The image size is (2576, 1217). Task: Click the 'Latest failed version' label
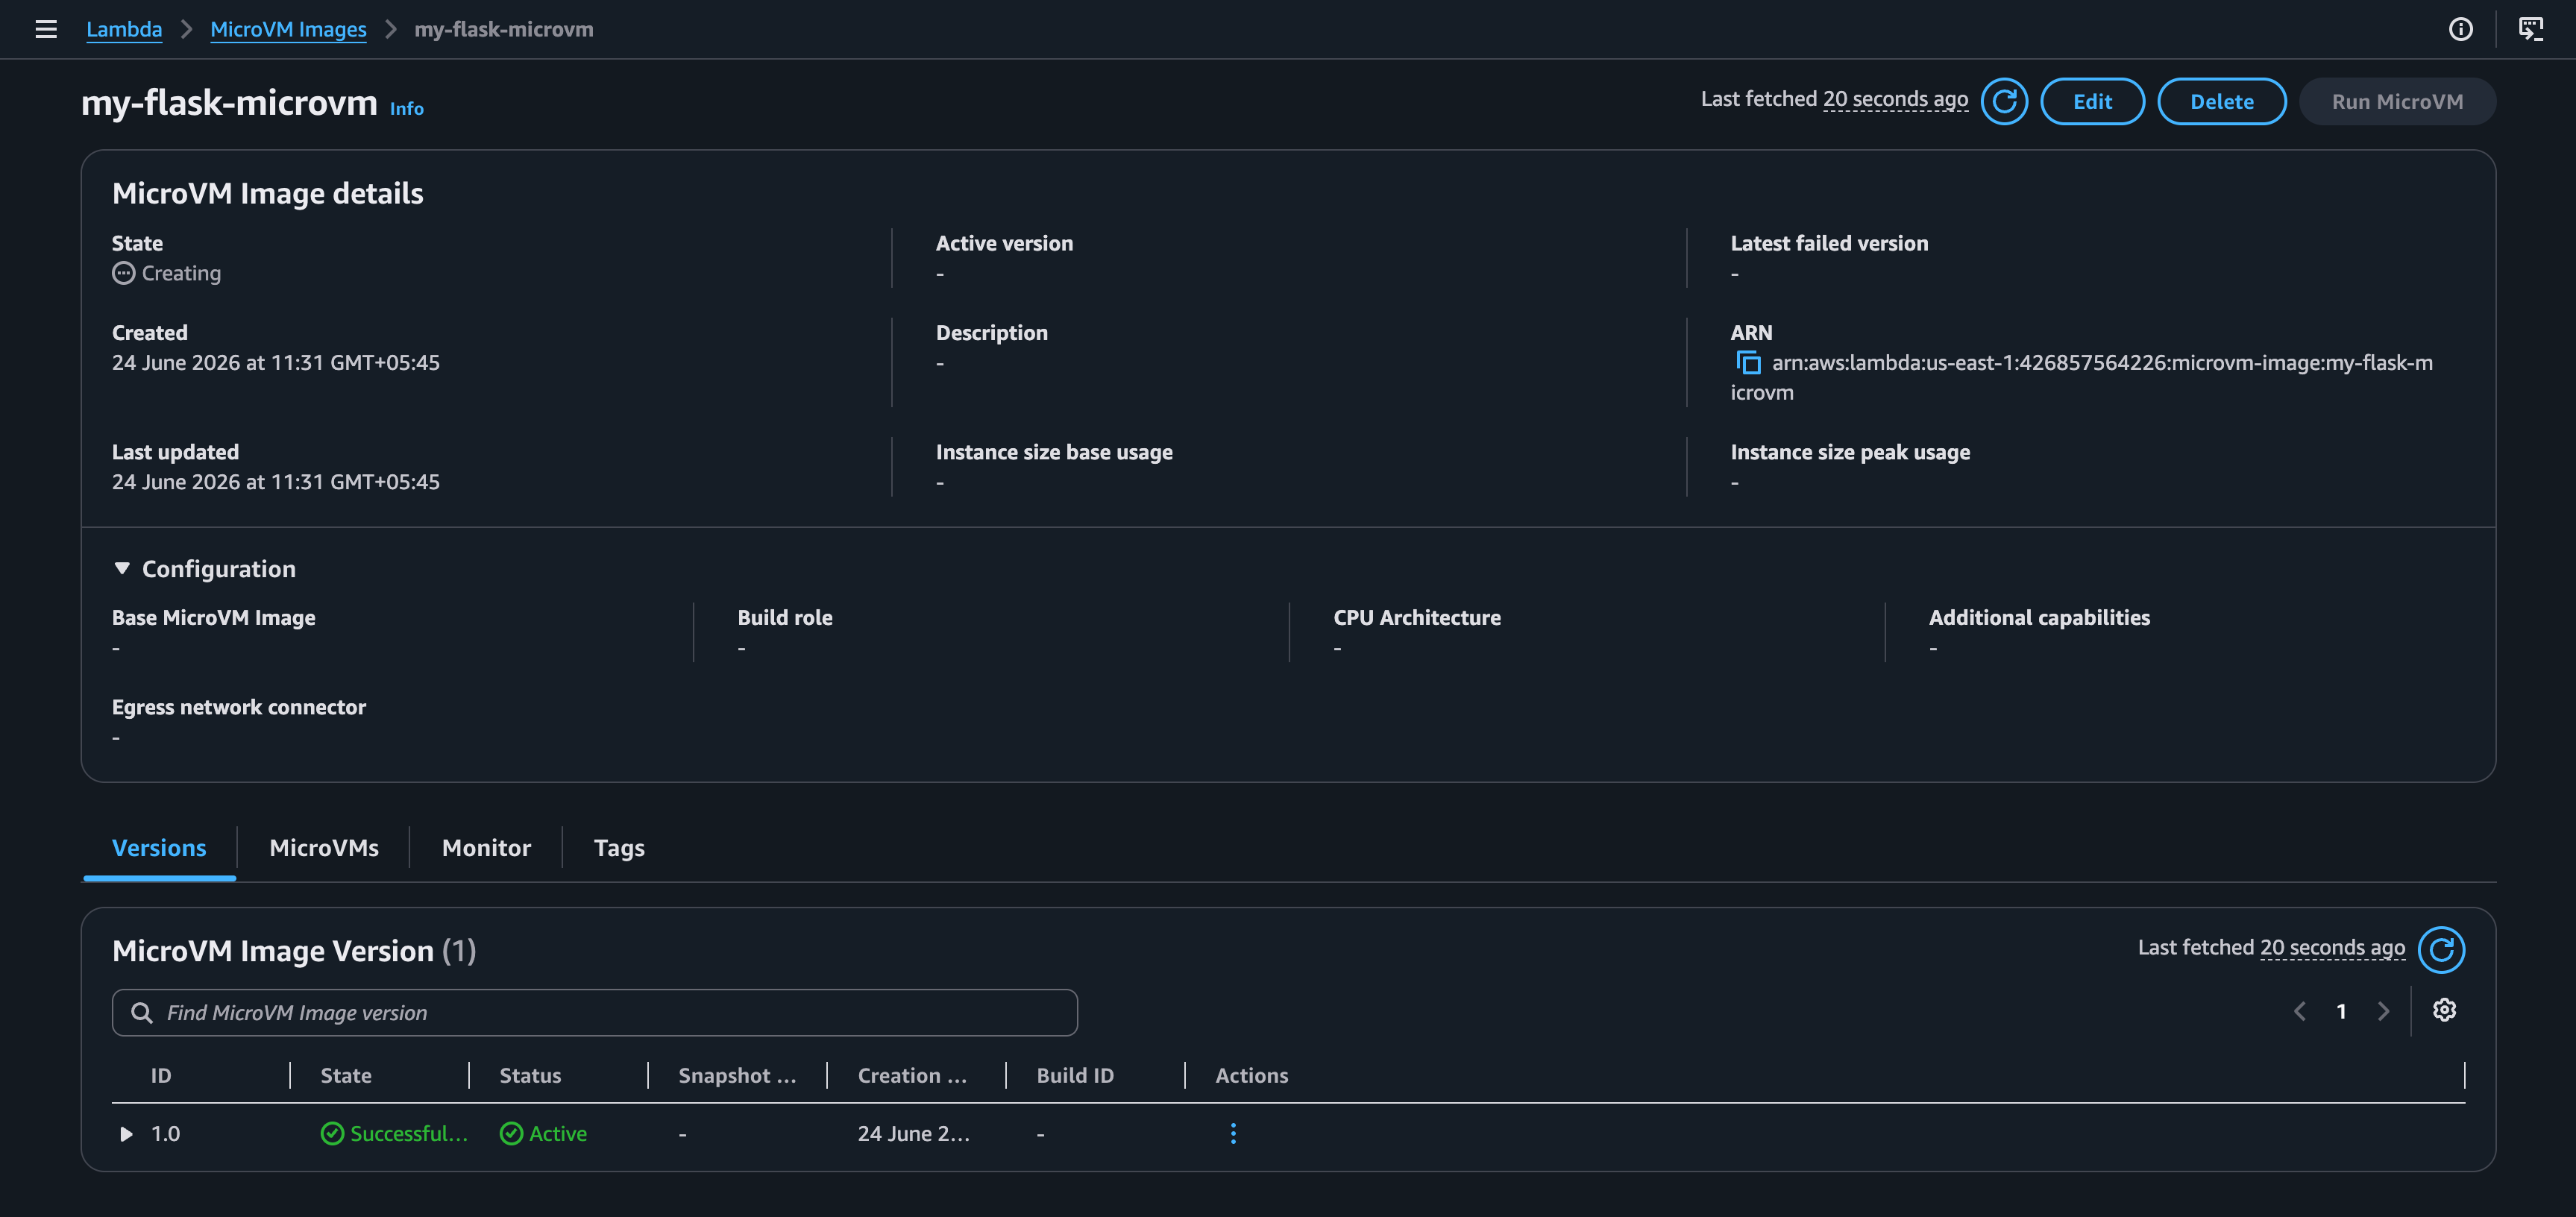pos(1829,243)
